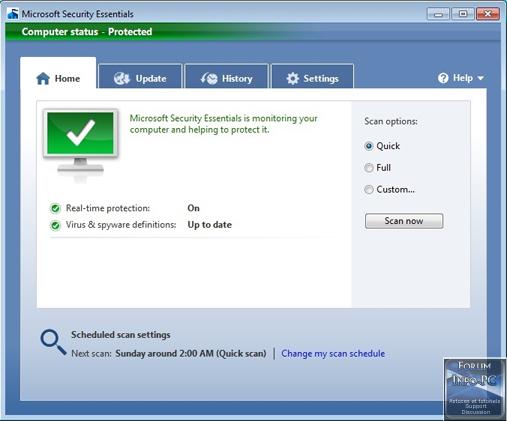Click the 'Computer status - Protected' banner text
Viewport: 507px width, 421px height.
[87, 32]
